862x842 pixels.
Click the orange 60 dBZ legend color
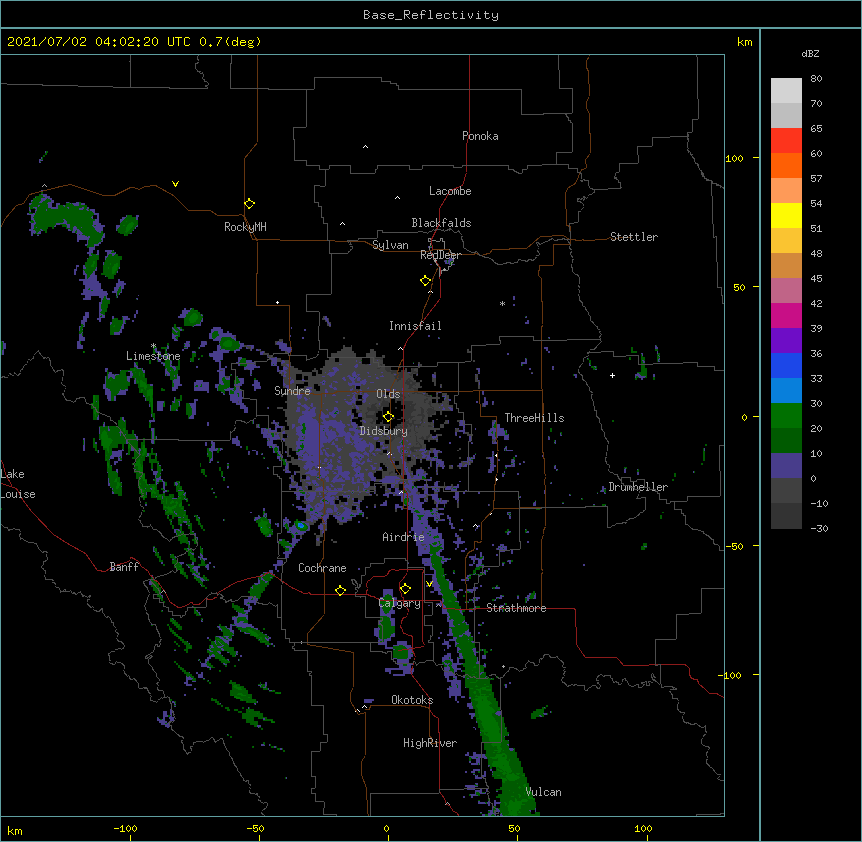click(786, 165)
